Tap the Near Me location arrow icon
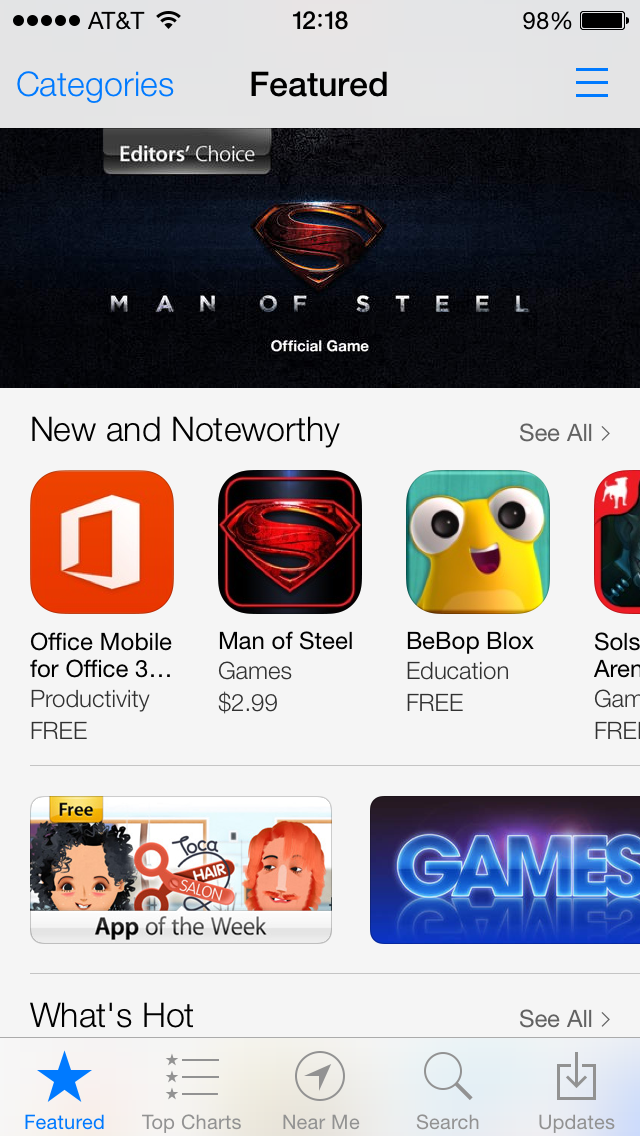640x1136 pixels. pos(320,1077)
